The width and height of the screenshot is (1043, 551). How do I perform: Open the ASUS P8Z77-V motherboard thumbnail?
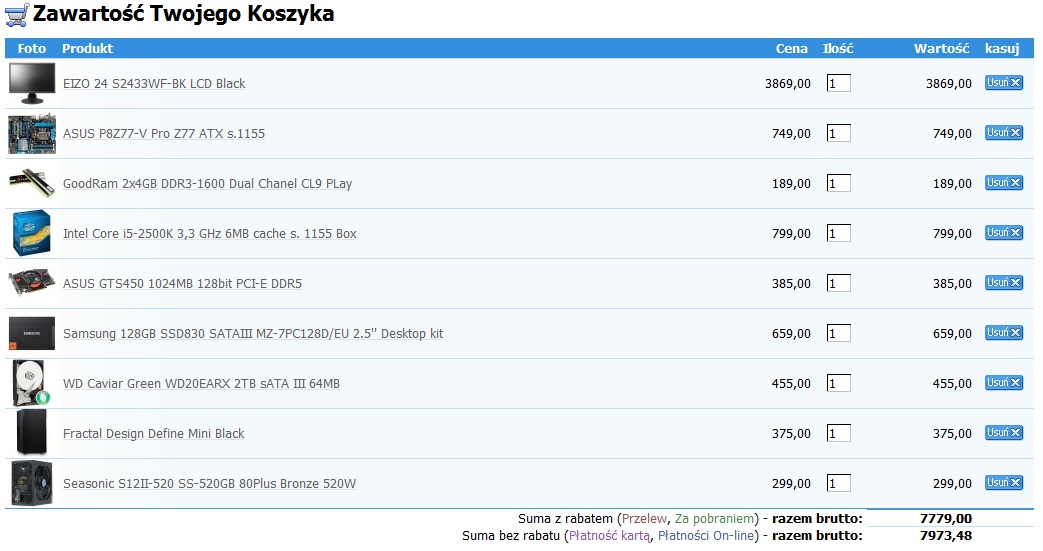(32, 134)
